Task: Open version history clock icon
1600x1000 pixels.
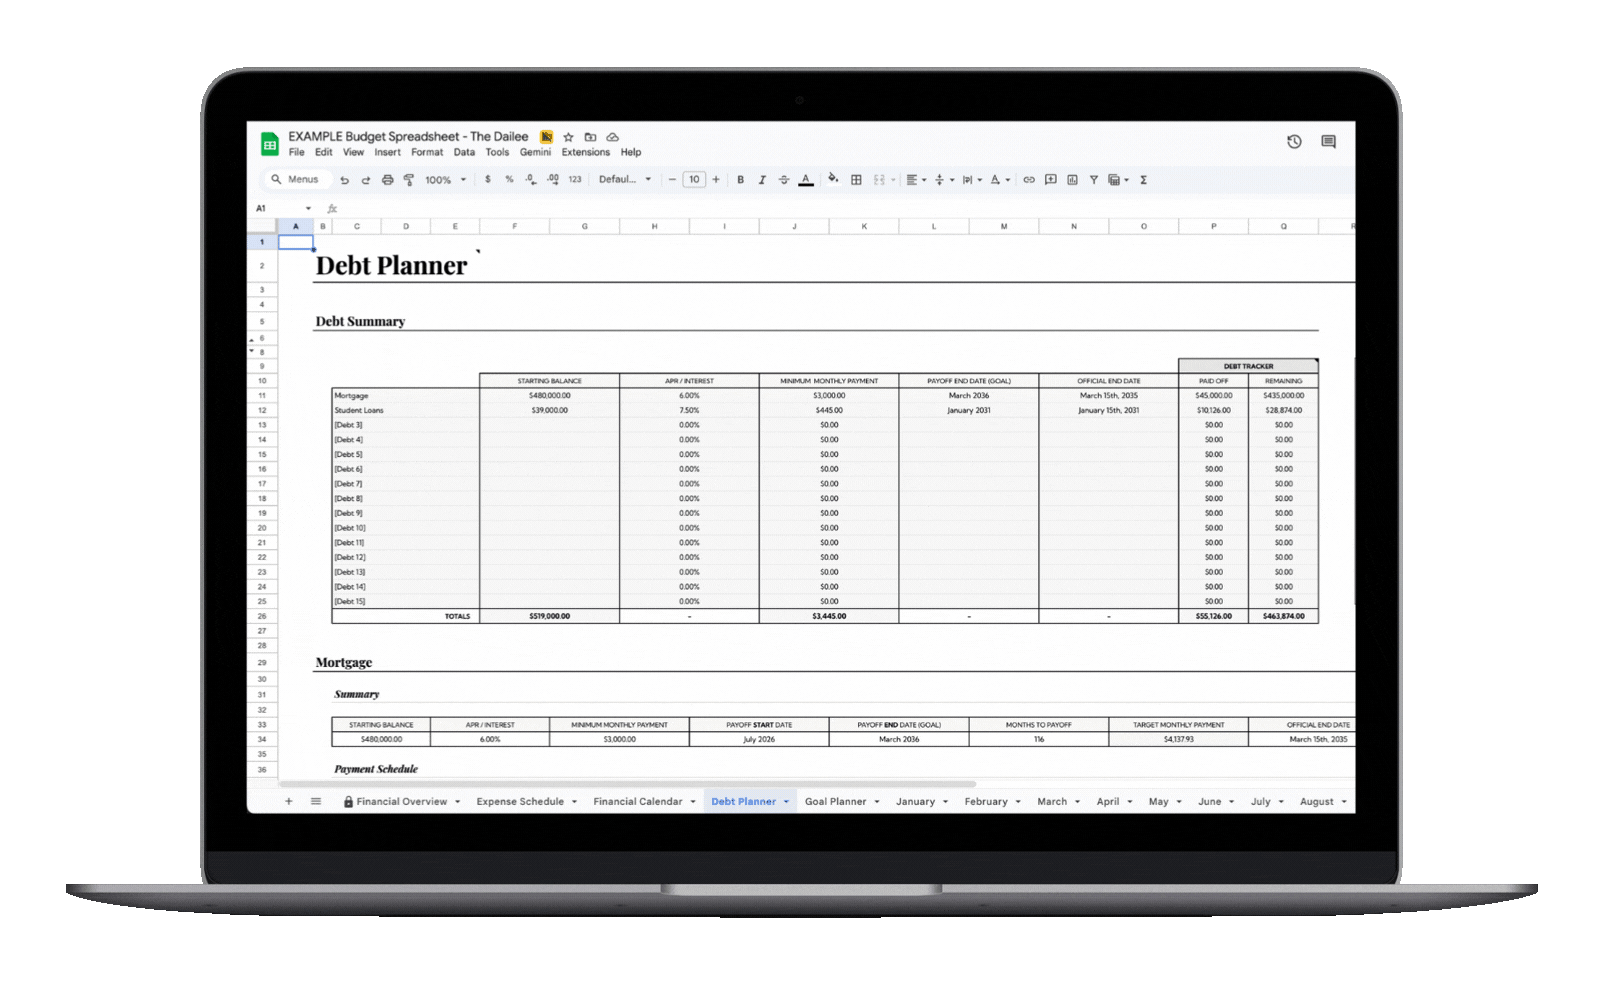Action: (x=1294, y=142)
